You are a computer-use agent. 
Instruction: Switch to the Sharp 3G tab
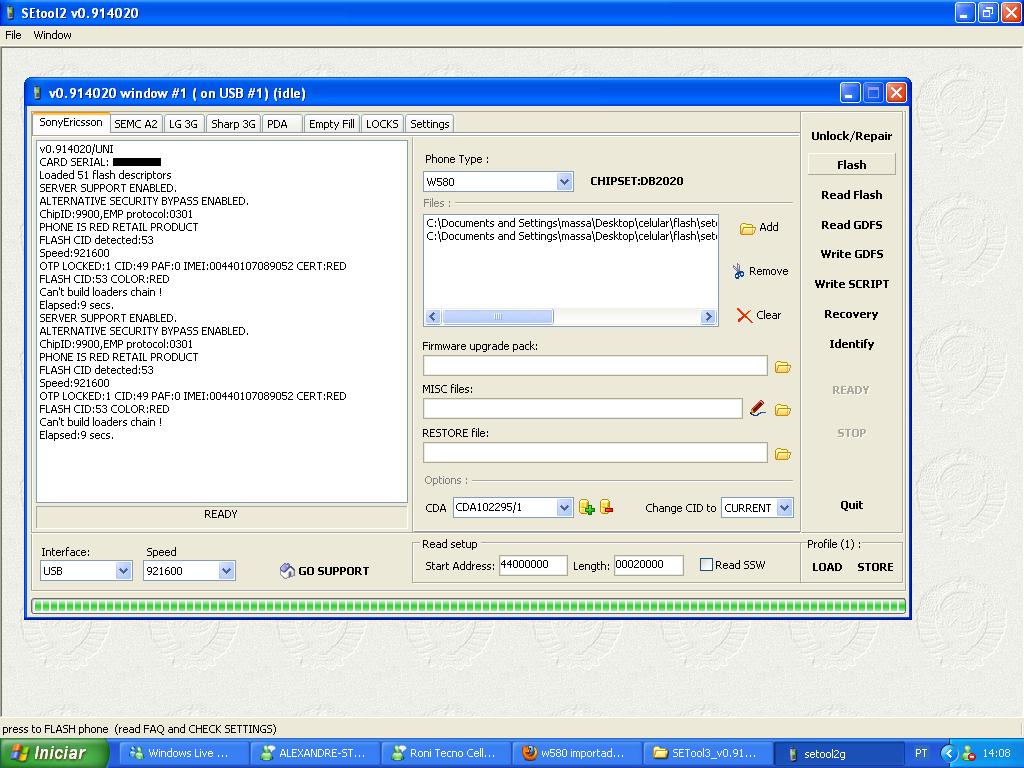pyautogui.click(x=233, y=124)
